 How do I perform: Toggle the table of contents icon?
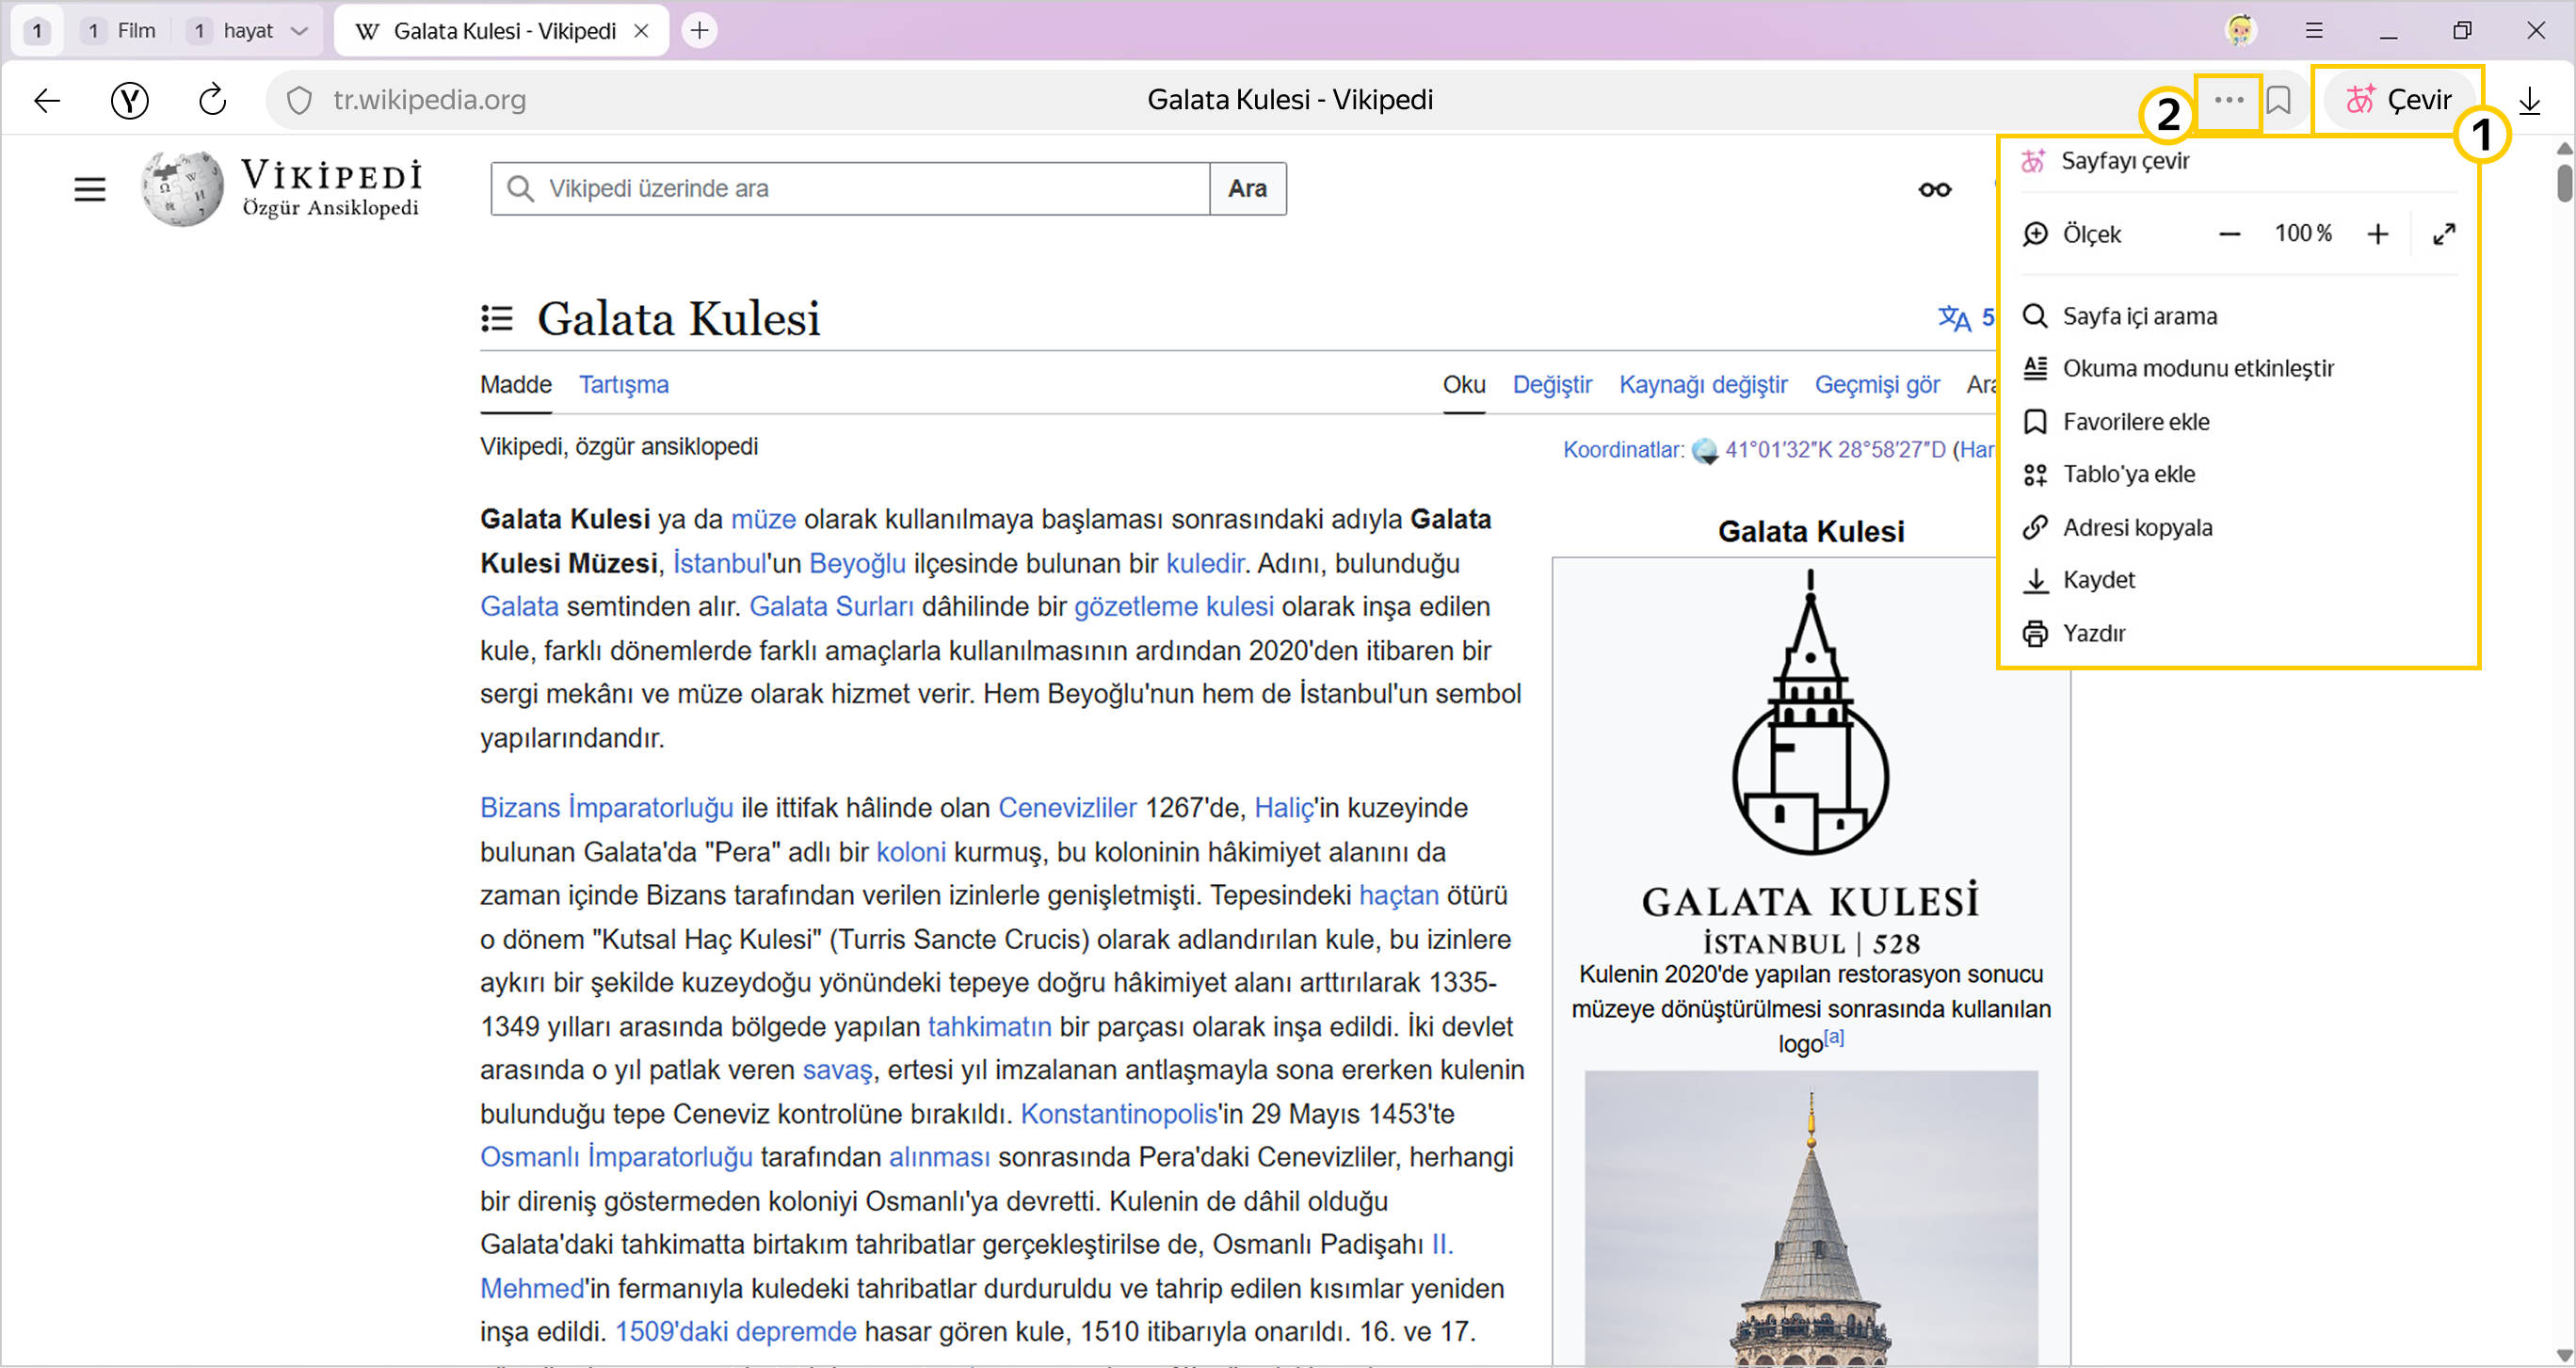(497, 319)
